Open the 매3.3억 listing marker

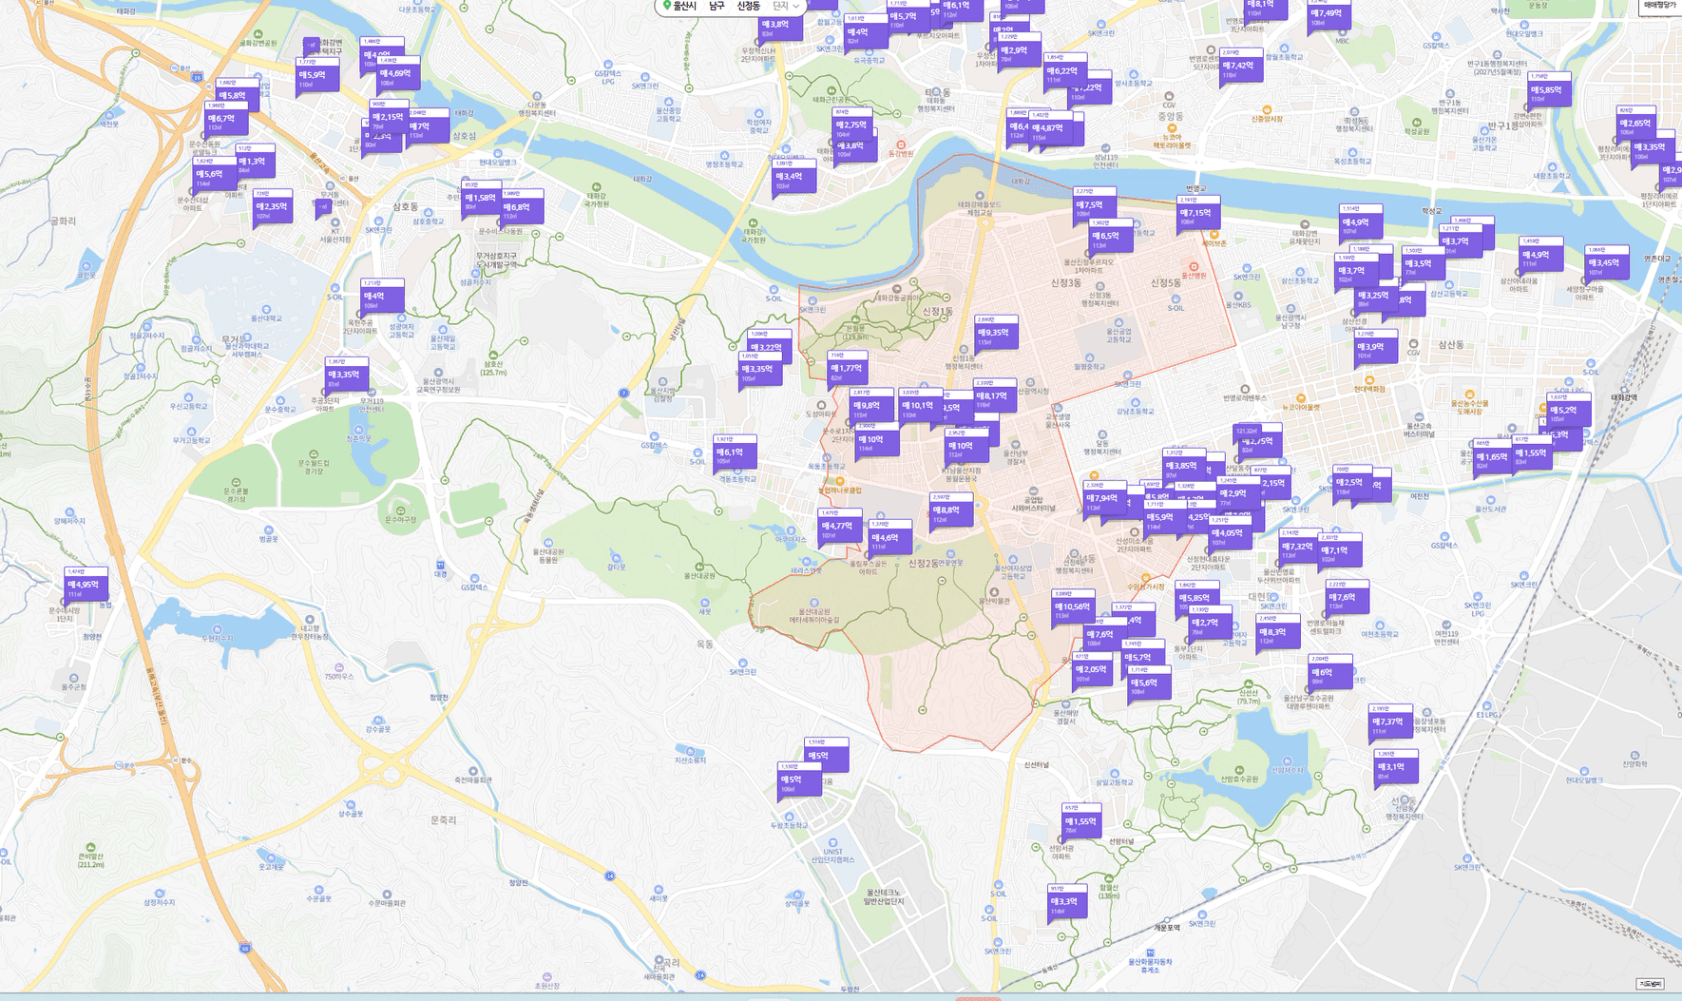click(1067, 902)
